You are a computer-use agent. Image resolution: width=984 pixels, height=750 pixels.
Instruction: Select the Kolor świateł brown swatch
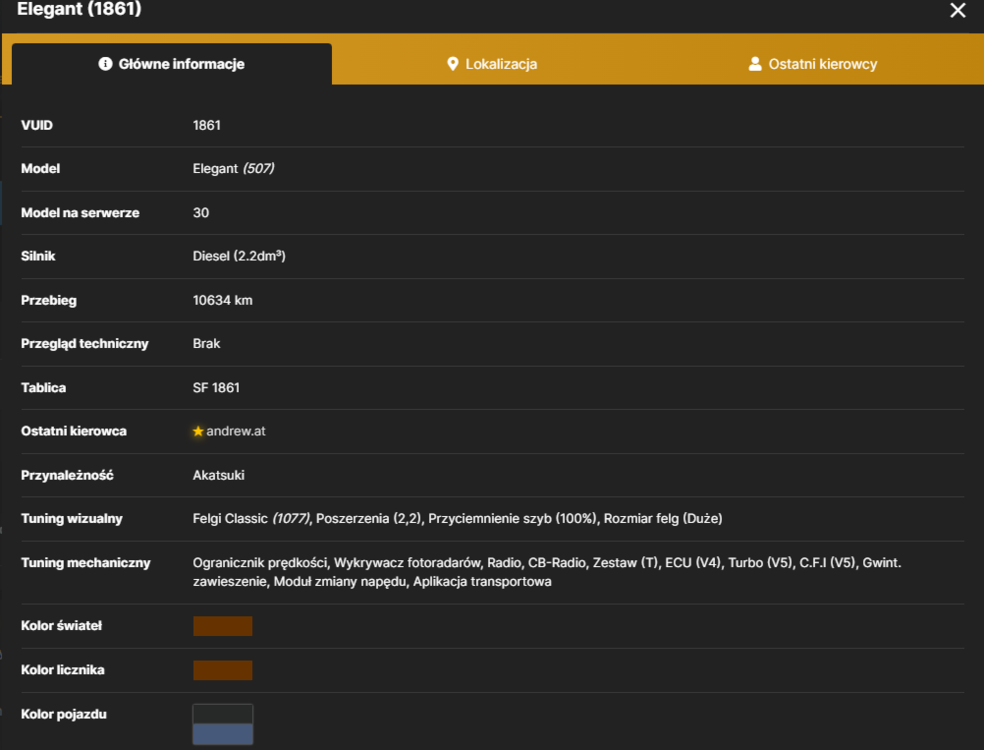(223, 626)
